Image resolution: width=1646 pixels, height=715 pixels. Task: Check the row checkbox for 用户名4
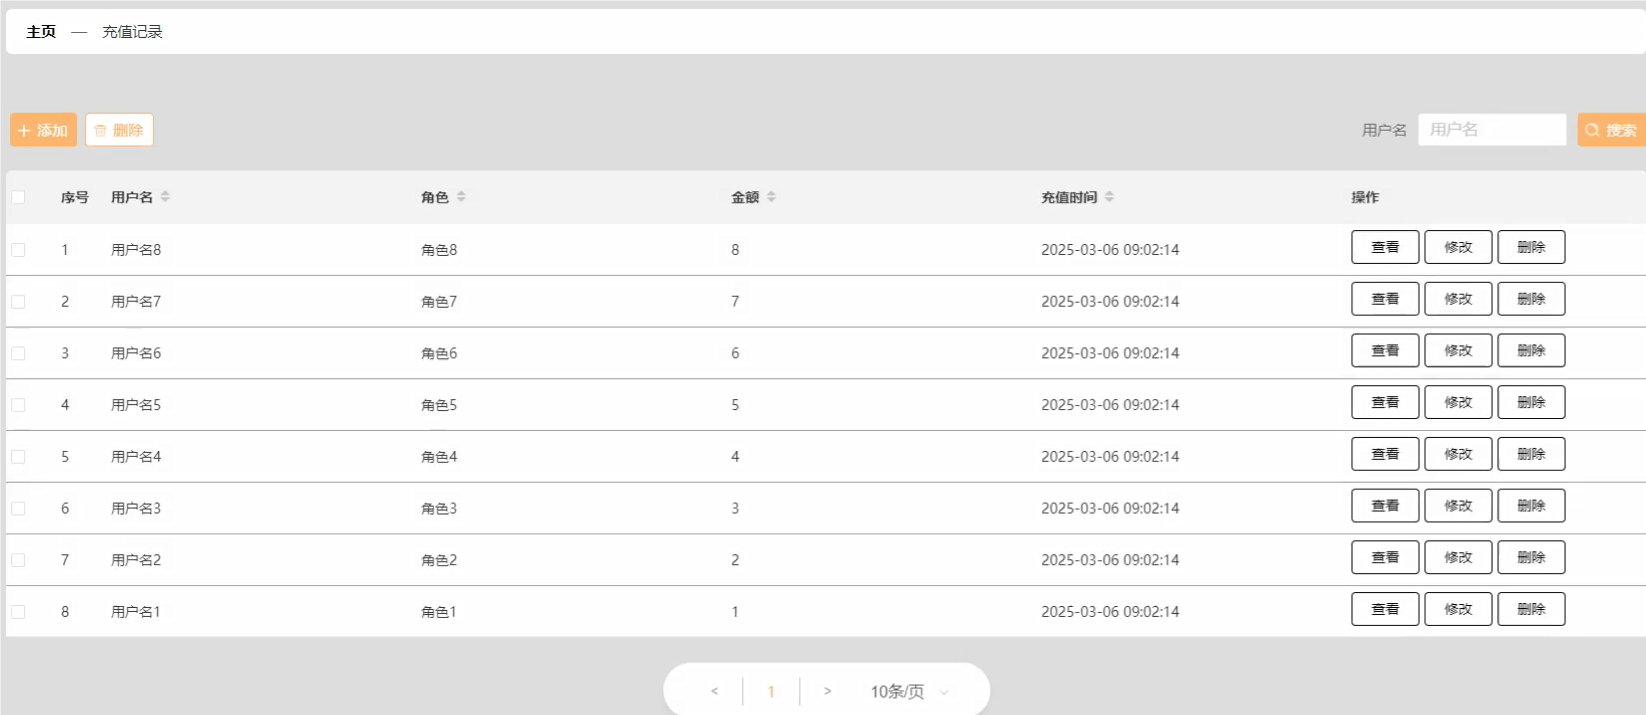(x=18, y=457)
